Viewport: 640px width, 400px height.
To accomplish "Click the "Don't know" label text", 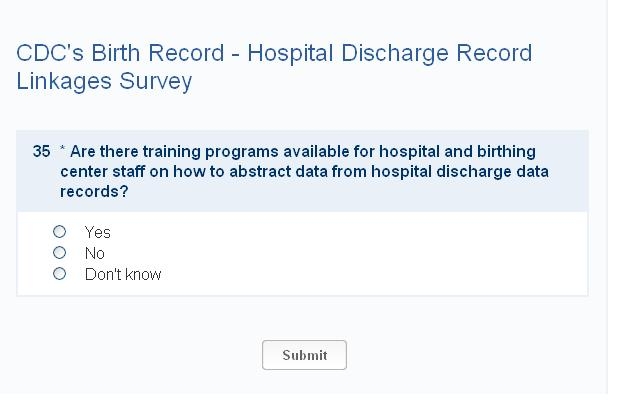I will (x=123, y=274).
